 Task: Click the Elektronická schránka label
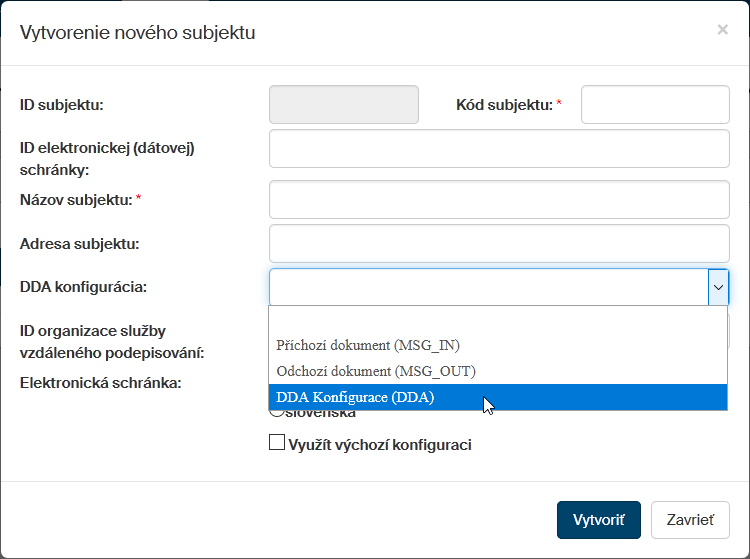(x=100, y=382)
